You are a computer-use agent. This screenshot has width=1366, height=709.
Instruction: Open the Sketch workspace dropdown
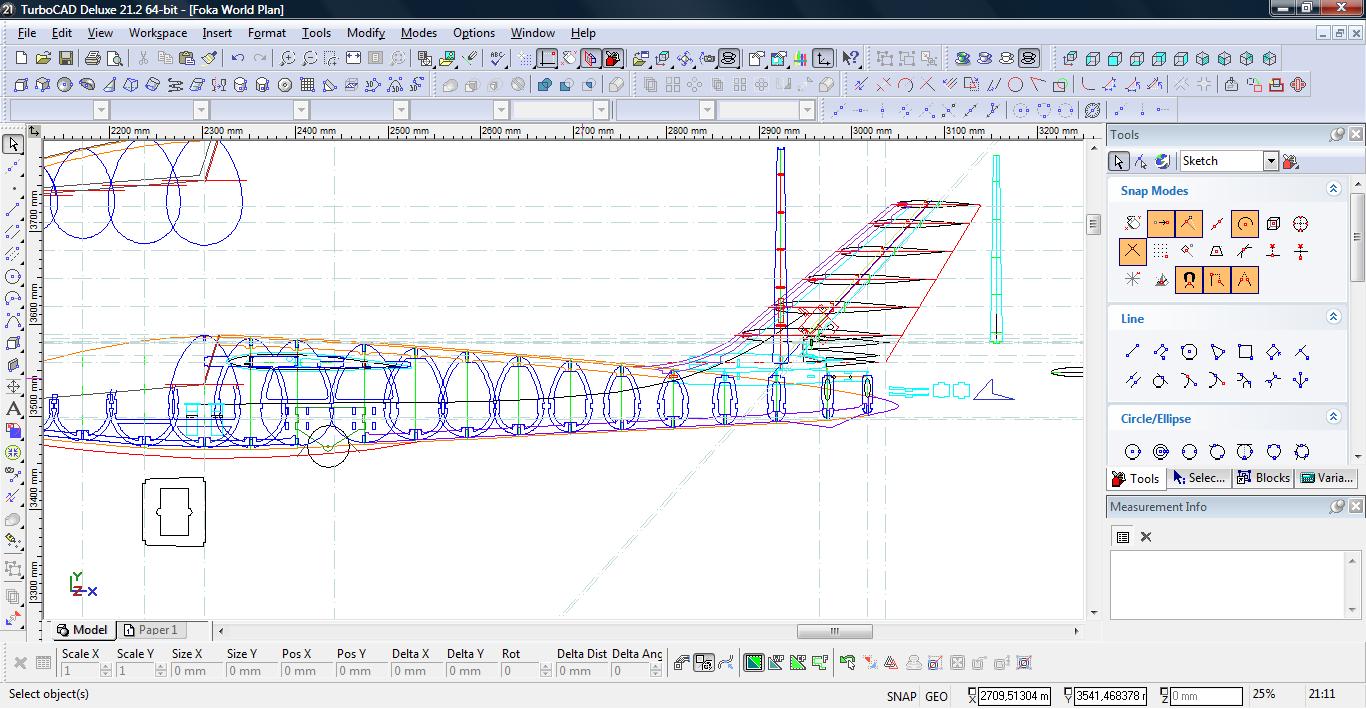tap(1270, 161)
